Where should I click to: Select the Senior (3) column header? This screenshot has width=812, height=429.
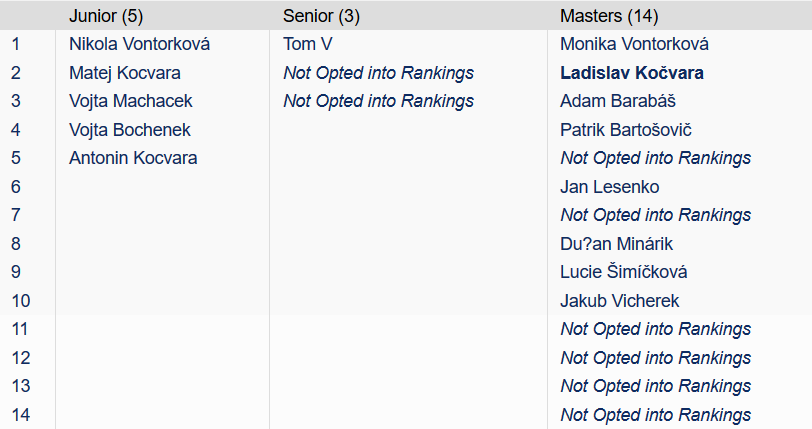(321, 16)
